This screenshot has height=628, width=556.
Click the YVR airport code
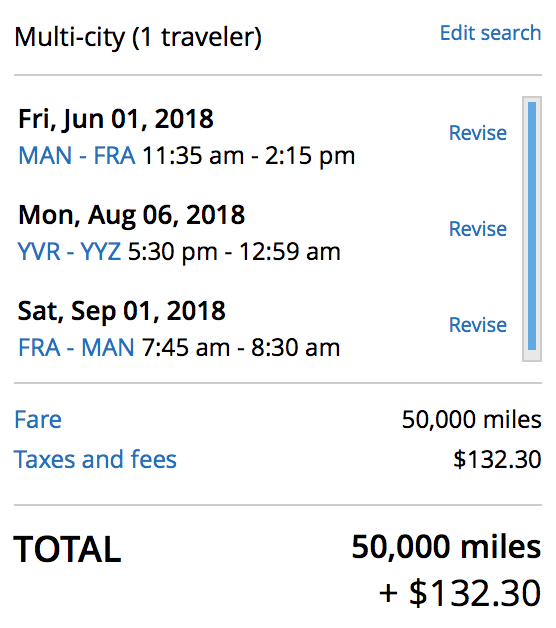point(39,252)
